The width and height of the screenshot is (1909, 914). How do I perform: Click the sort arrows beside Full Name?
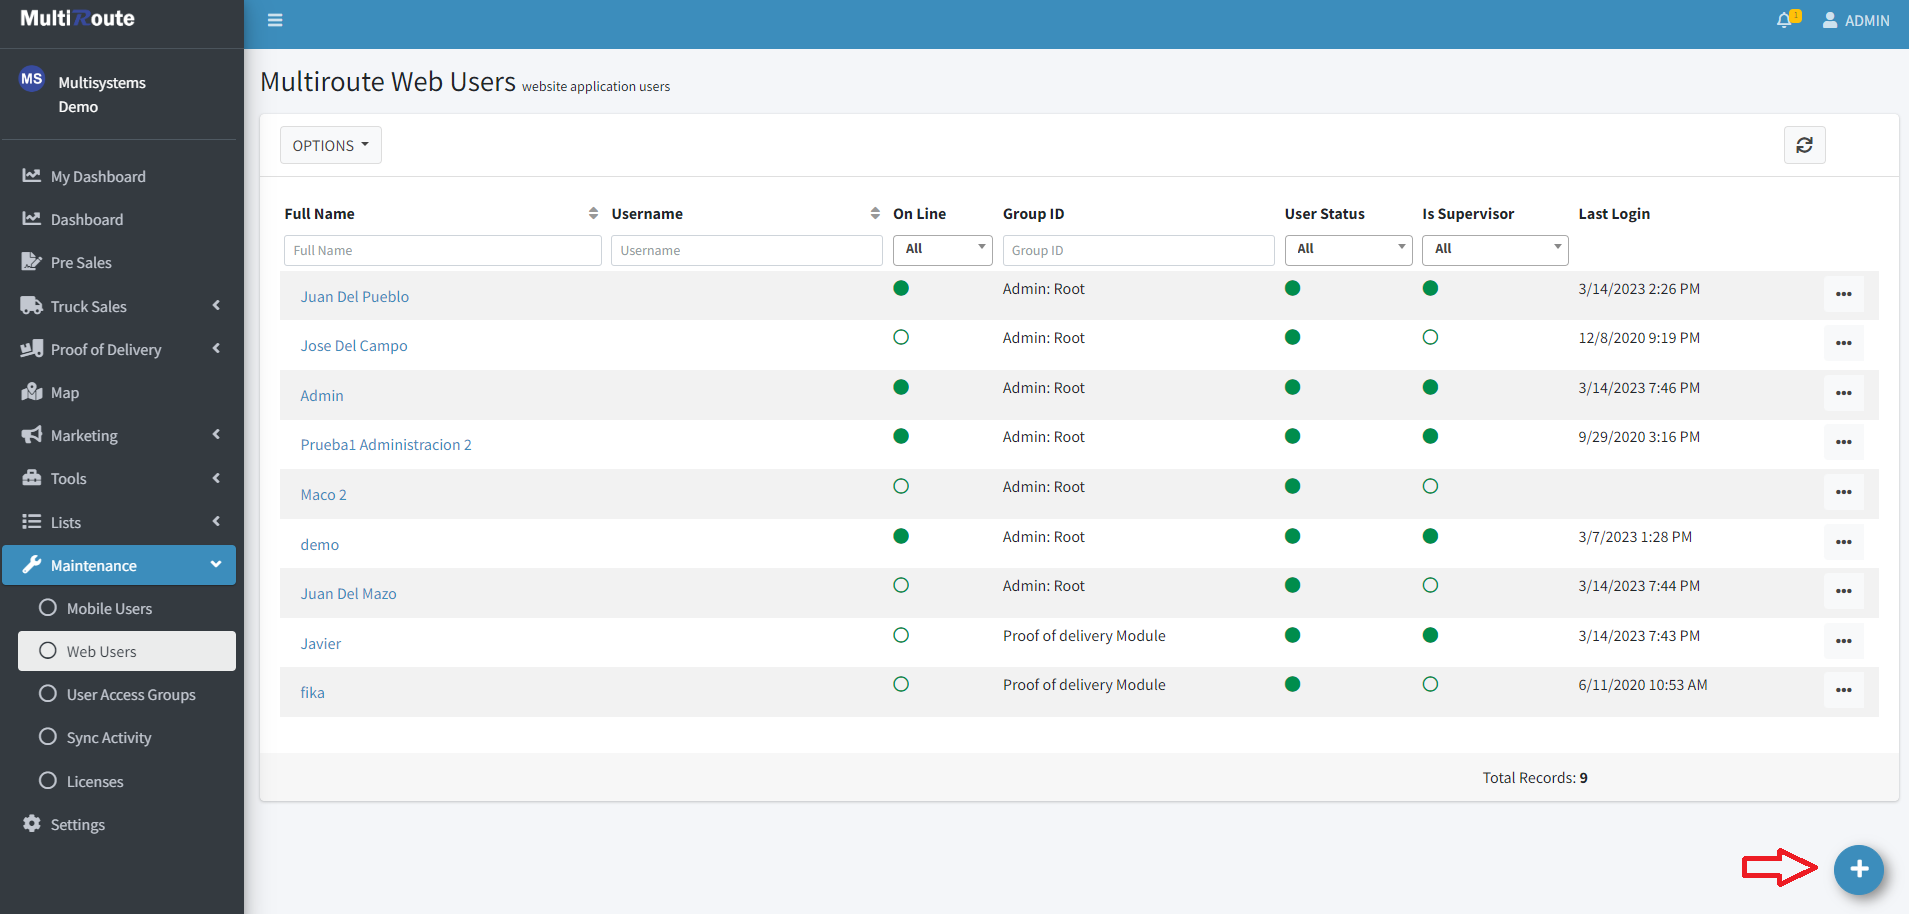(x=593, y=213)
